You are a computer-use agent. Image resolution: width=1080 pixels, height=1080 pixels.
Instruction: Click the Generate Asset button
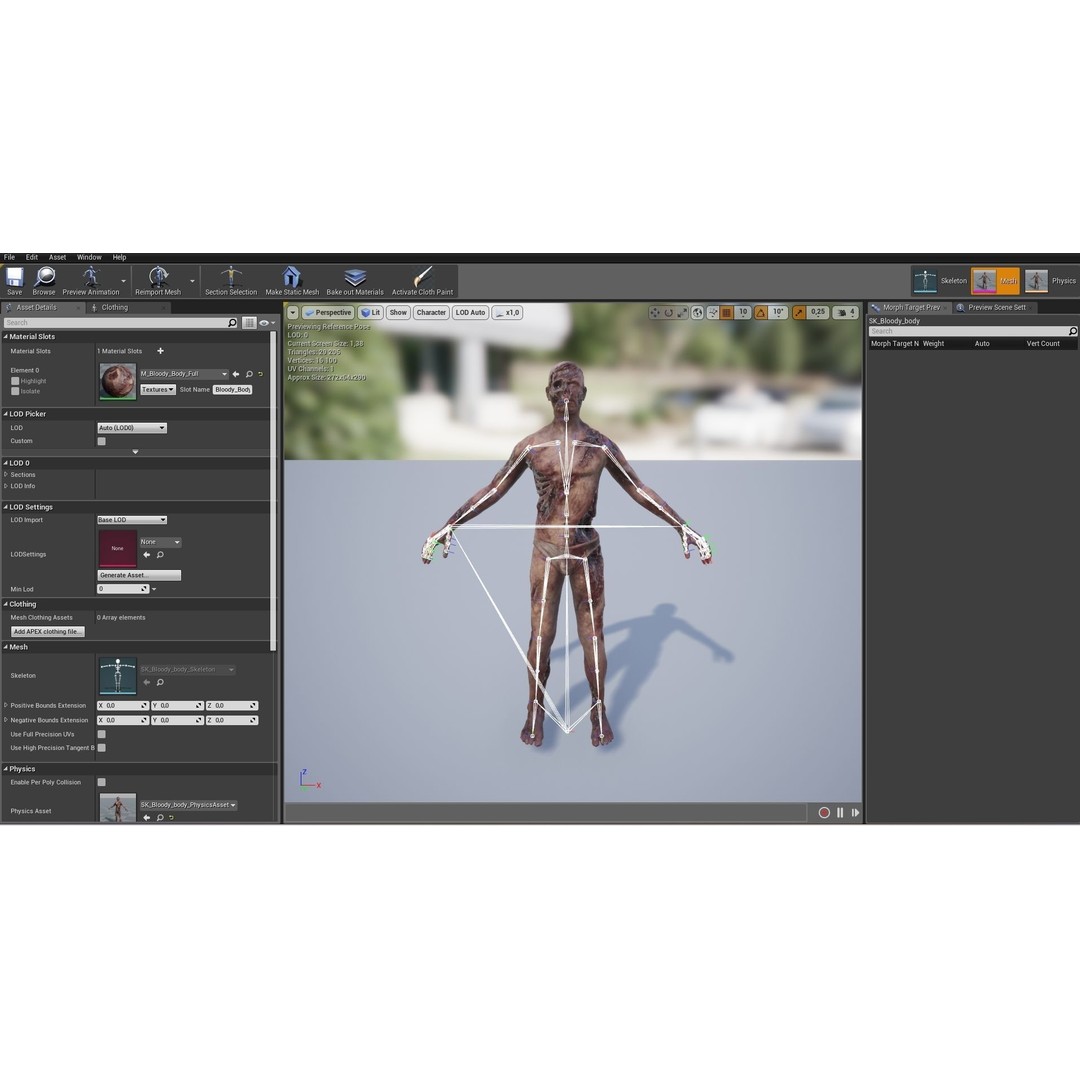coord(138,574)
